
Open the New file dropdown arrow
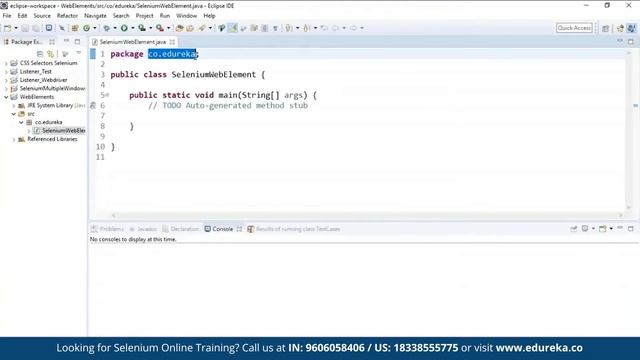16,28
